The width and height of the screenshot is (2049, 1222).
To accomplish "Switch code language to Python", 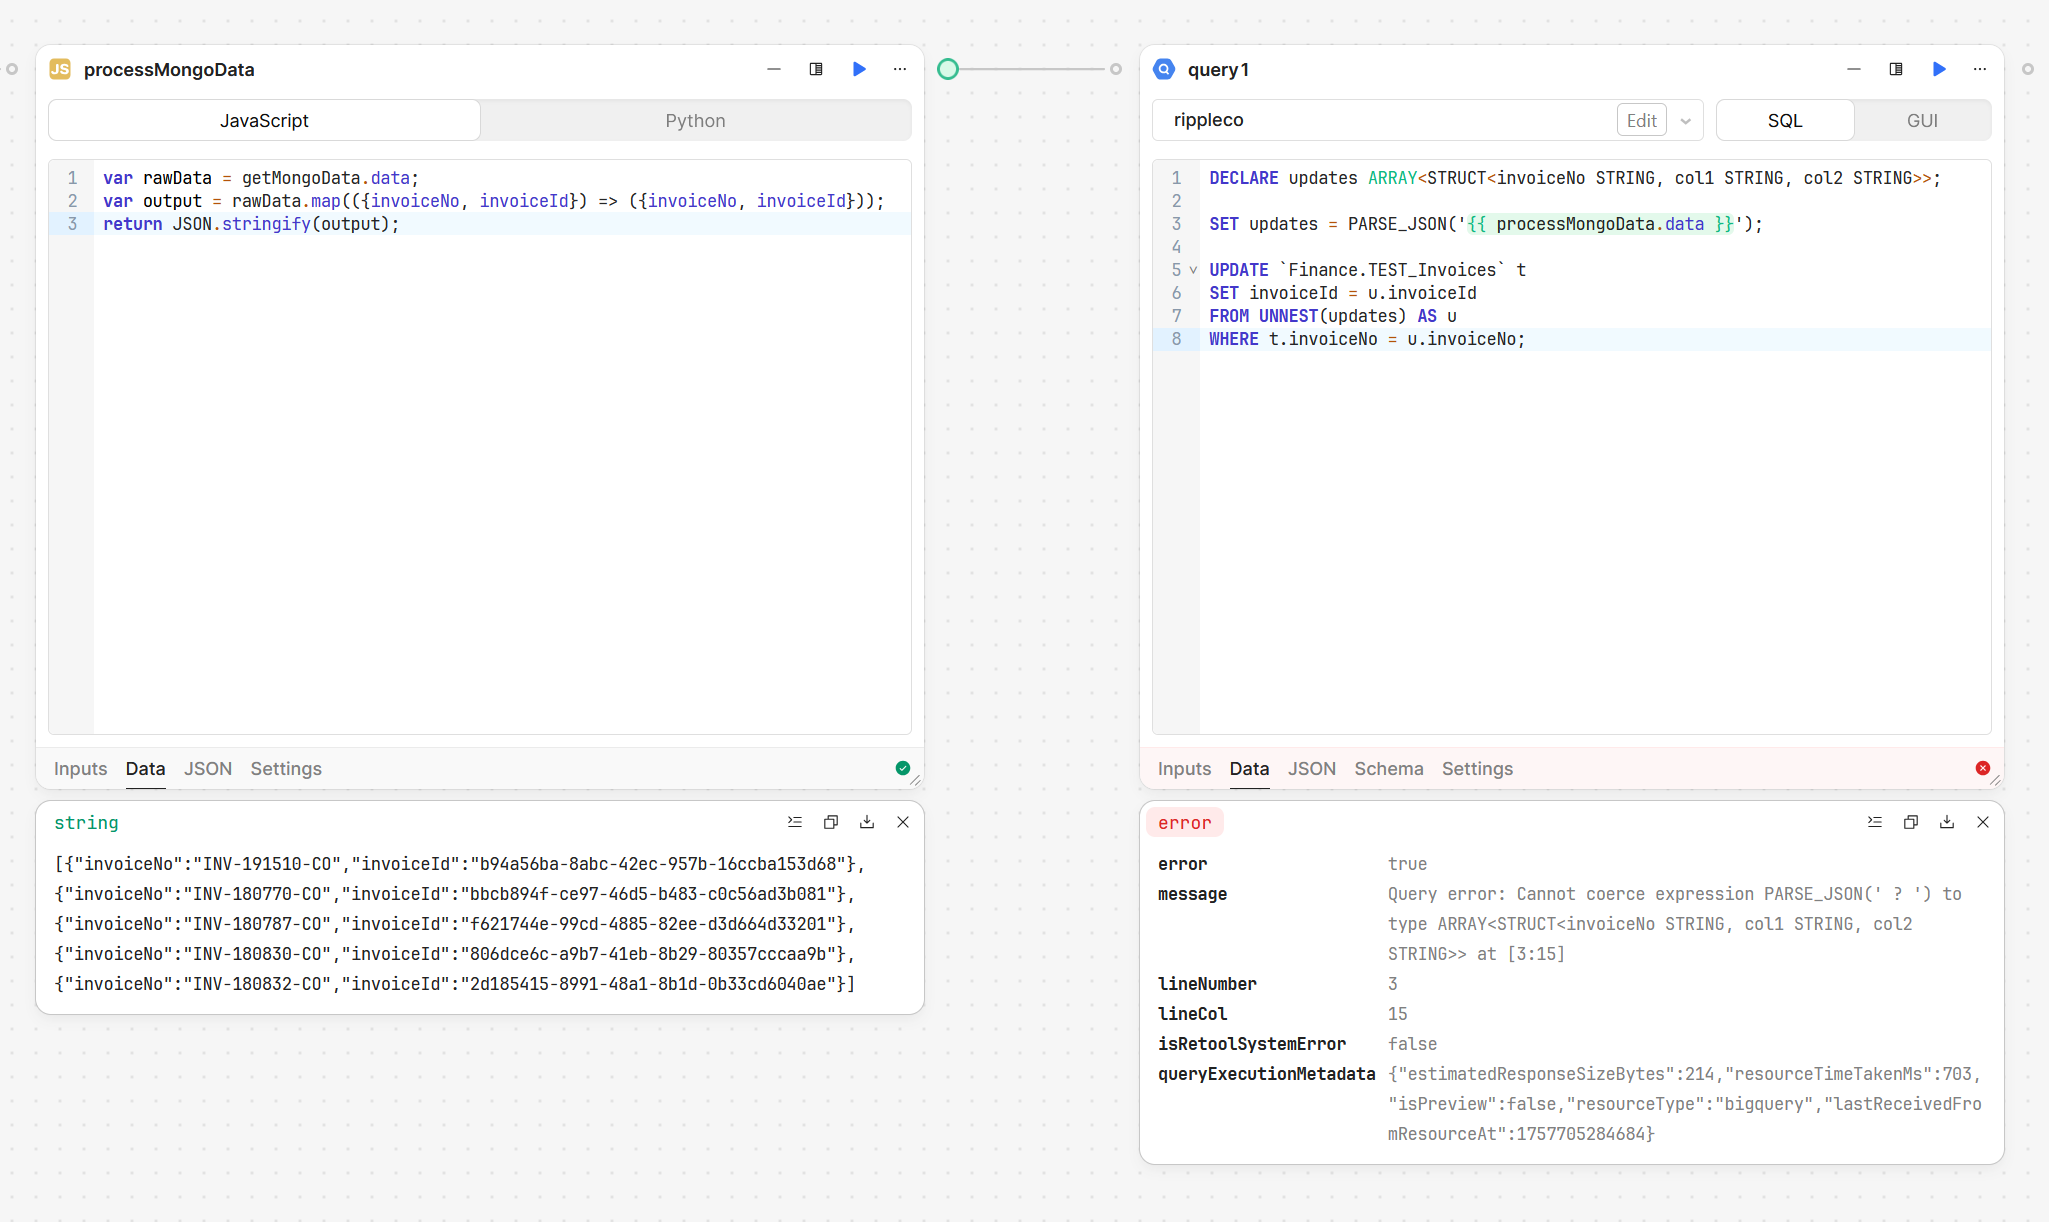I will [x=695, y=120].
